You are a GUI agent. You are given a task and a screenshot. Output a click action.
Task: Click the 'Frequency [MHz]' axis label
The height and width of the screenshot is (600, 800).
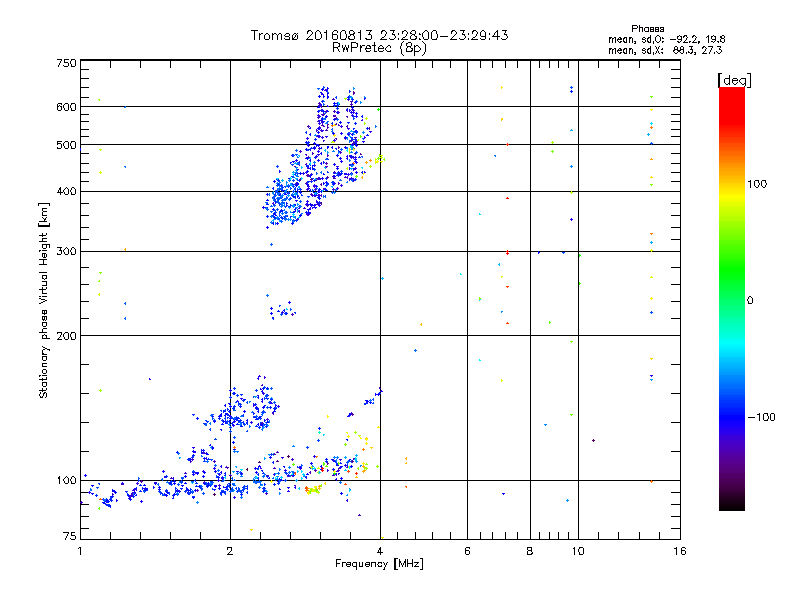coord(379,564)
